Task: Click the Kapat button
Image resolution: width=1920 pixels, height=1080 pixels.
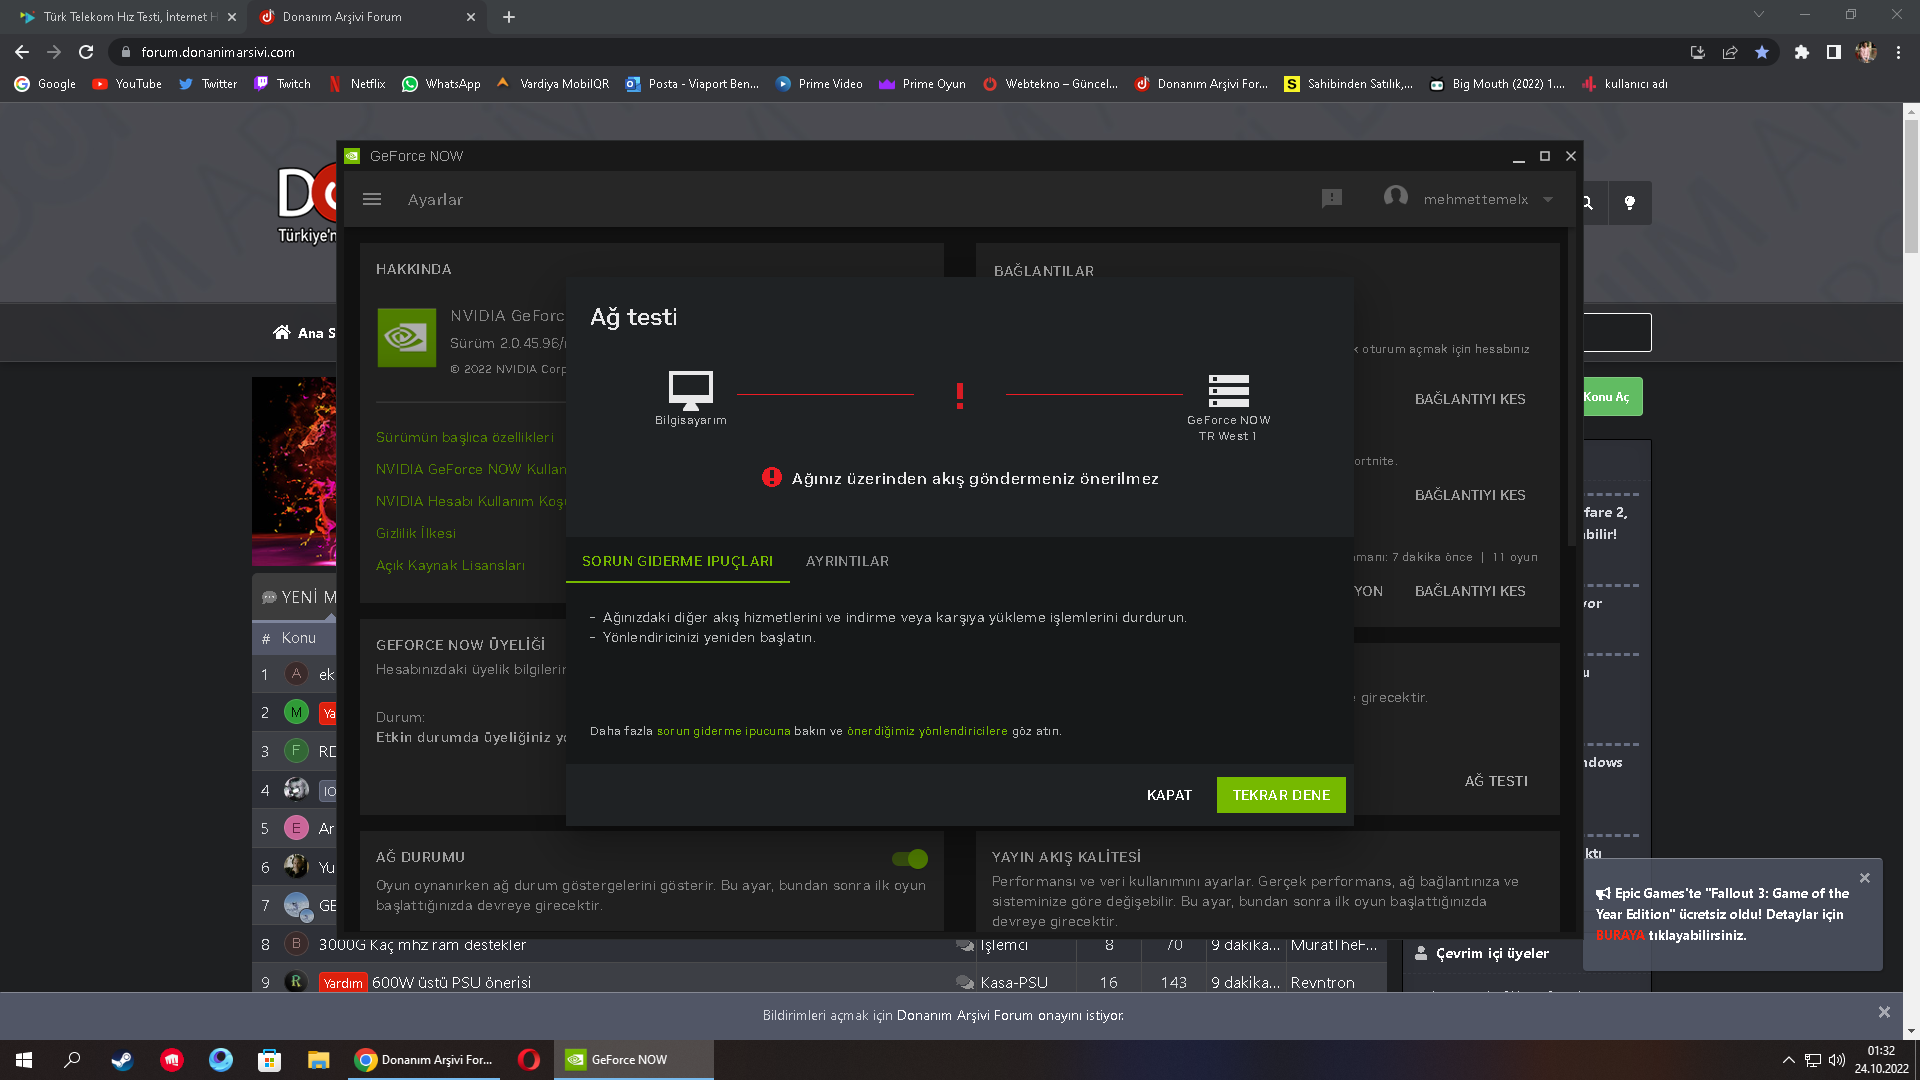Action: pos(1169,795)
